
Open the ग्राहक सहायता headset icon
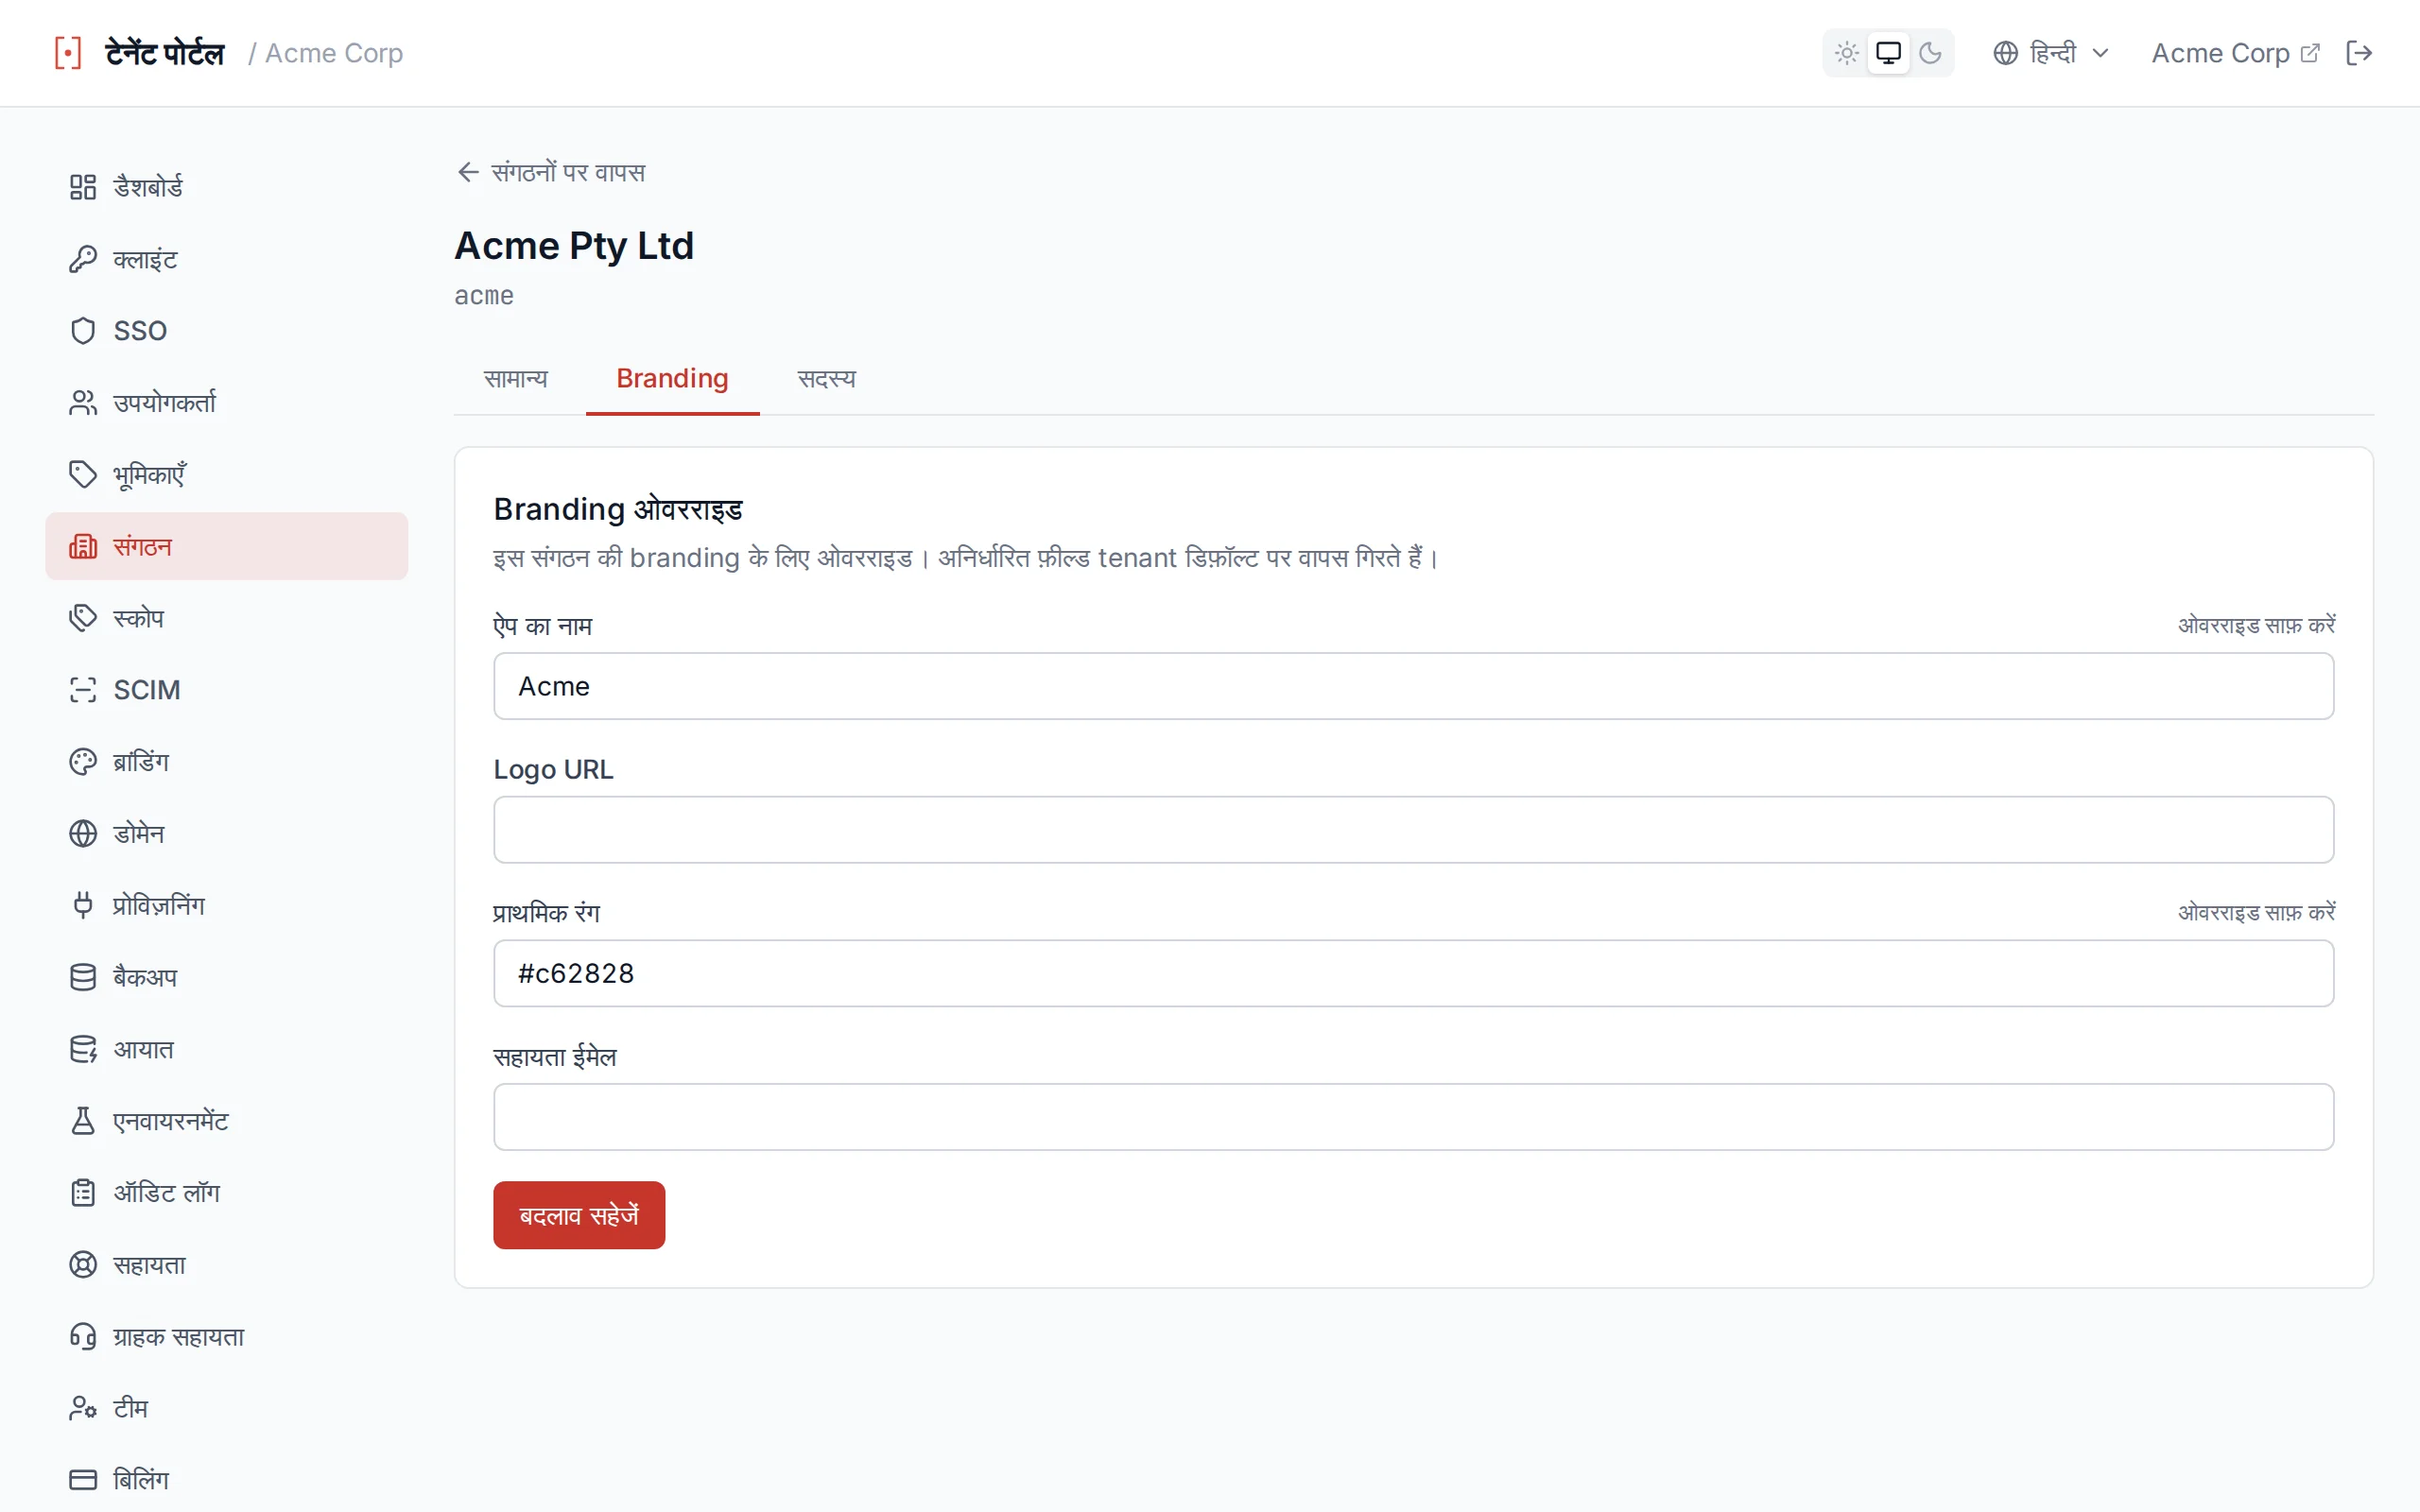pos(83,1337)
